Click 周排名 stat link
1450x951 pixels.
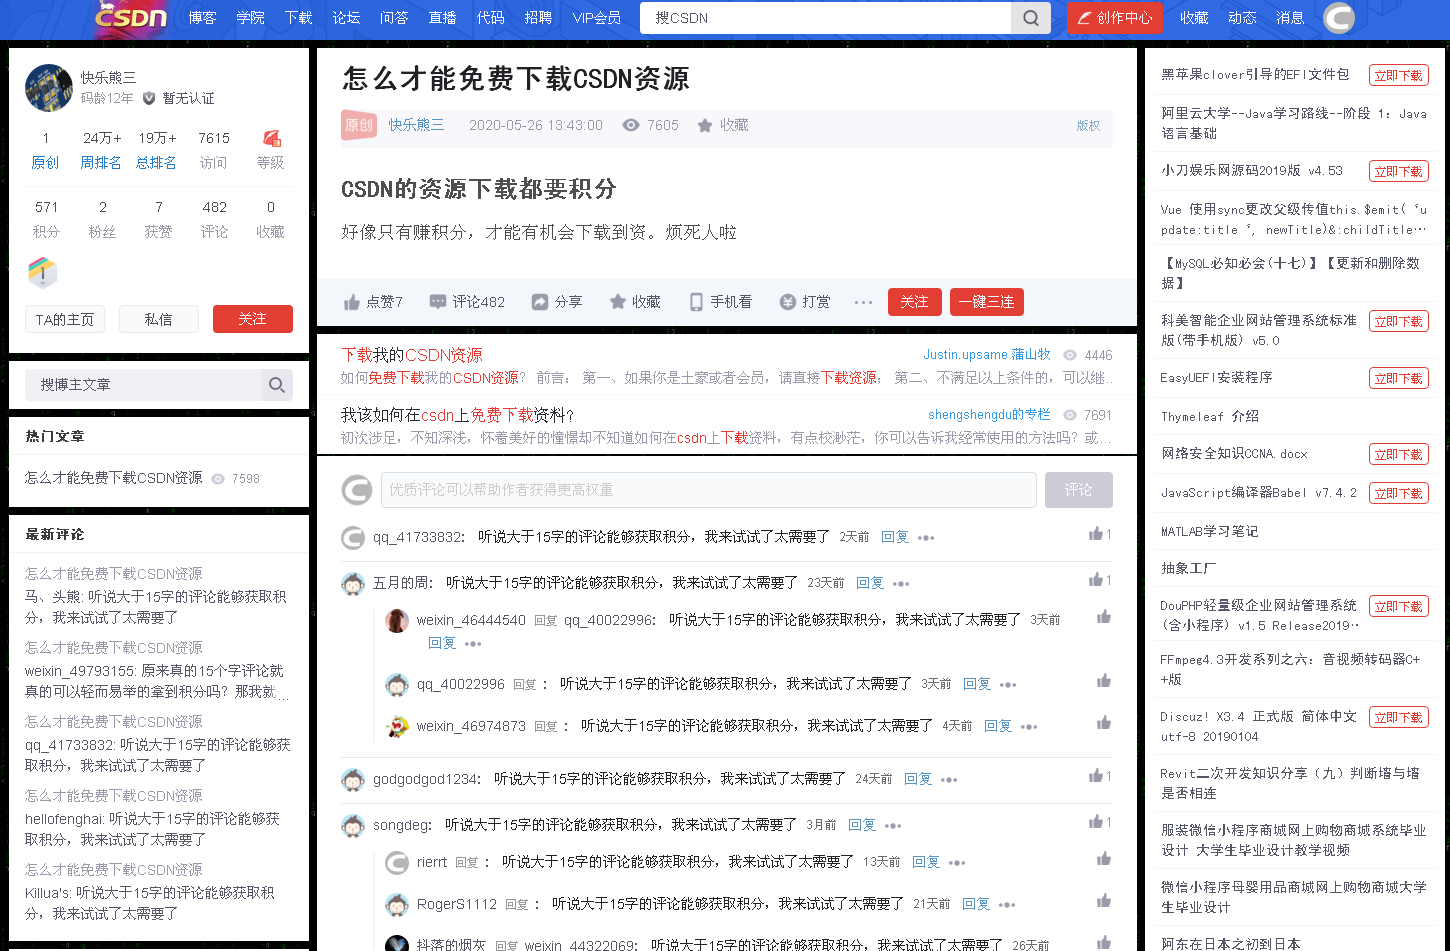click(x=101, y=162)
